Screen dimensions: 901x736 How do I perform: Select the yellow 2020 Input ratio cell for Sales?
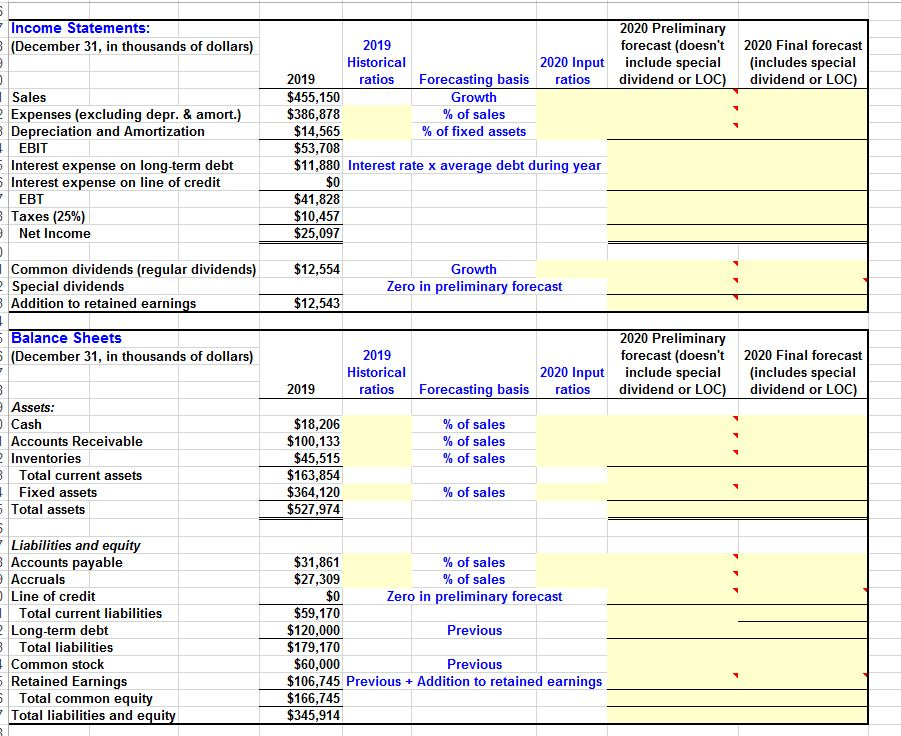(x=572, y=97)
